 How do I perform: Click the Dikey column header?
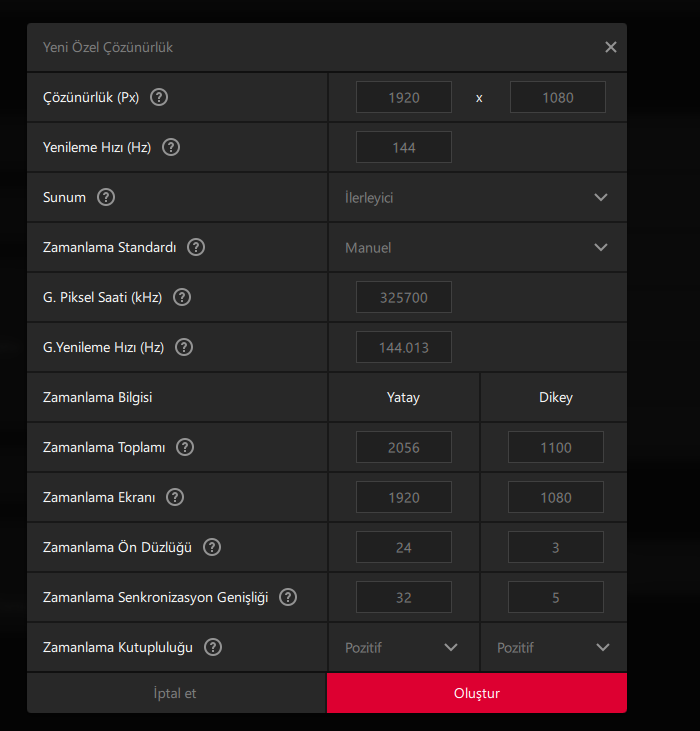(556, 398)
